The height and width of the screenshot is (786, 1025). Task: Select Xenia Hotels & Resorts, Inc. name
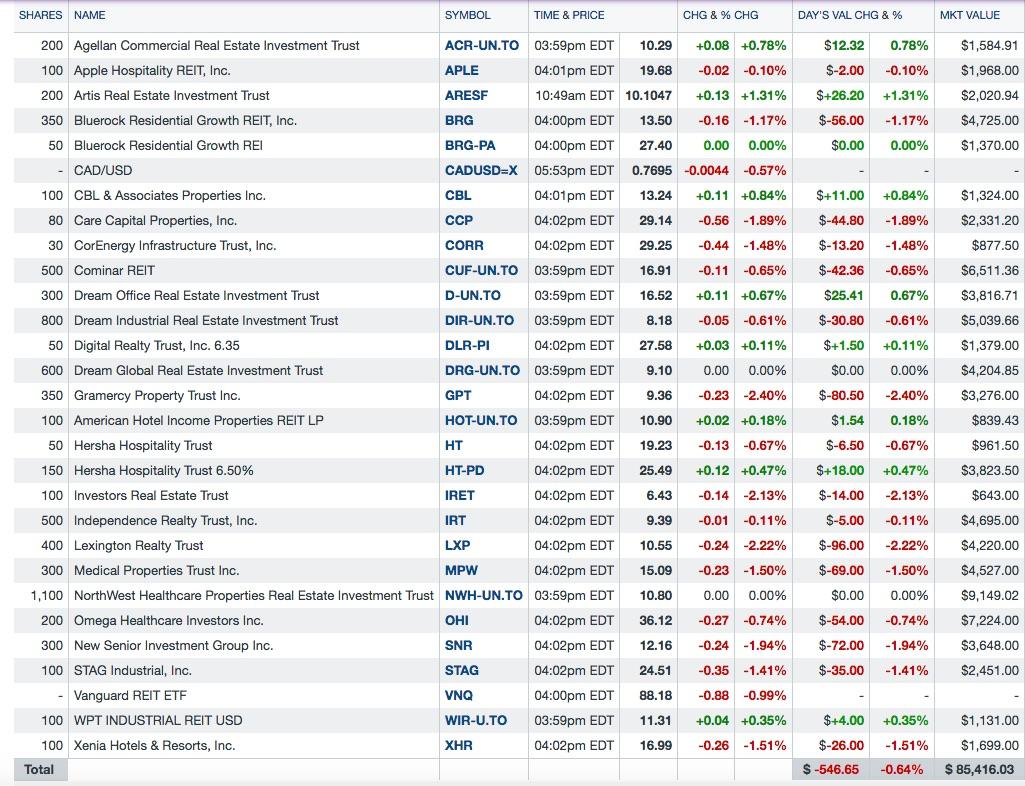154,745
